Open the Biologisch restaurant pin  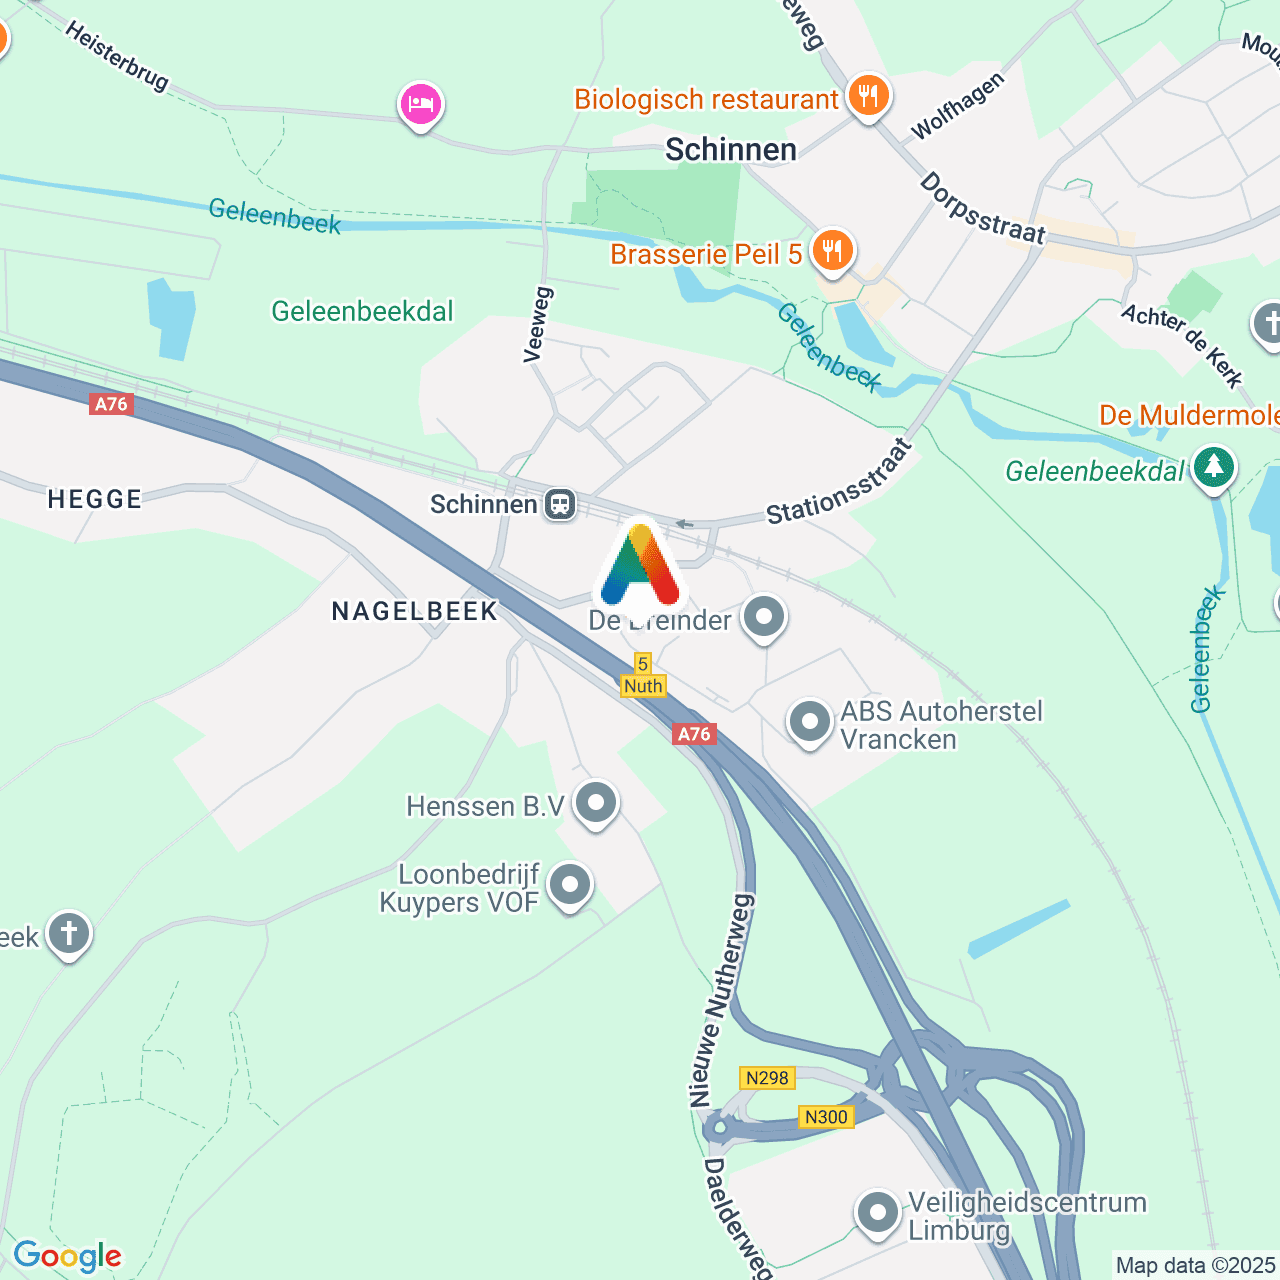click(869, 97)
